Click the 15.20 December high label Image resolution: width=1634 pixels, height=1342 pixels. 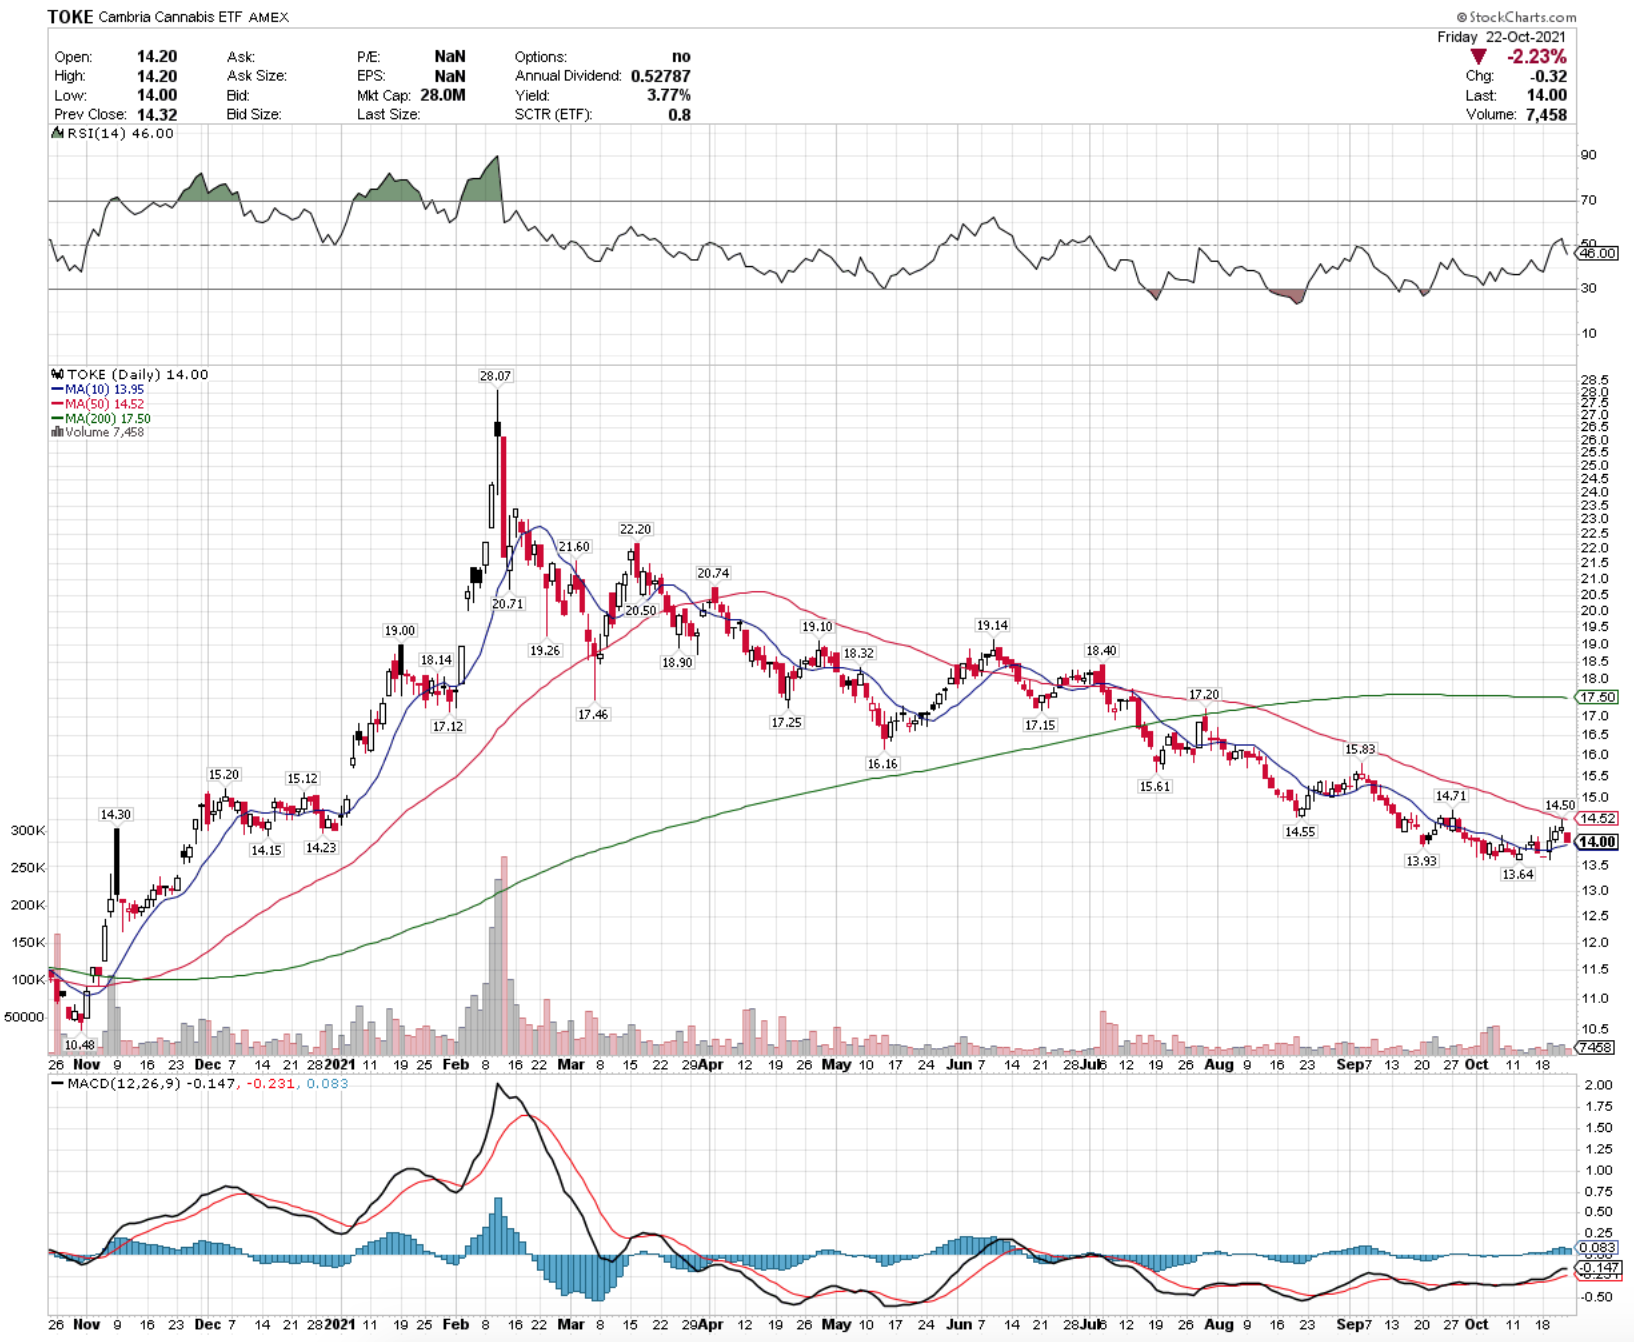(x=224, y=774)
